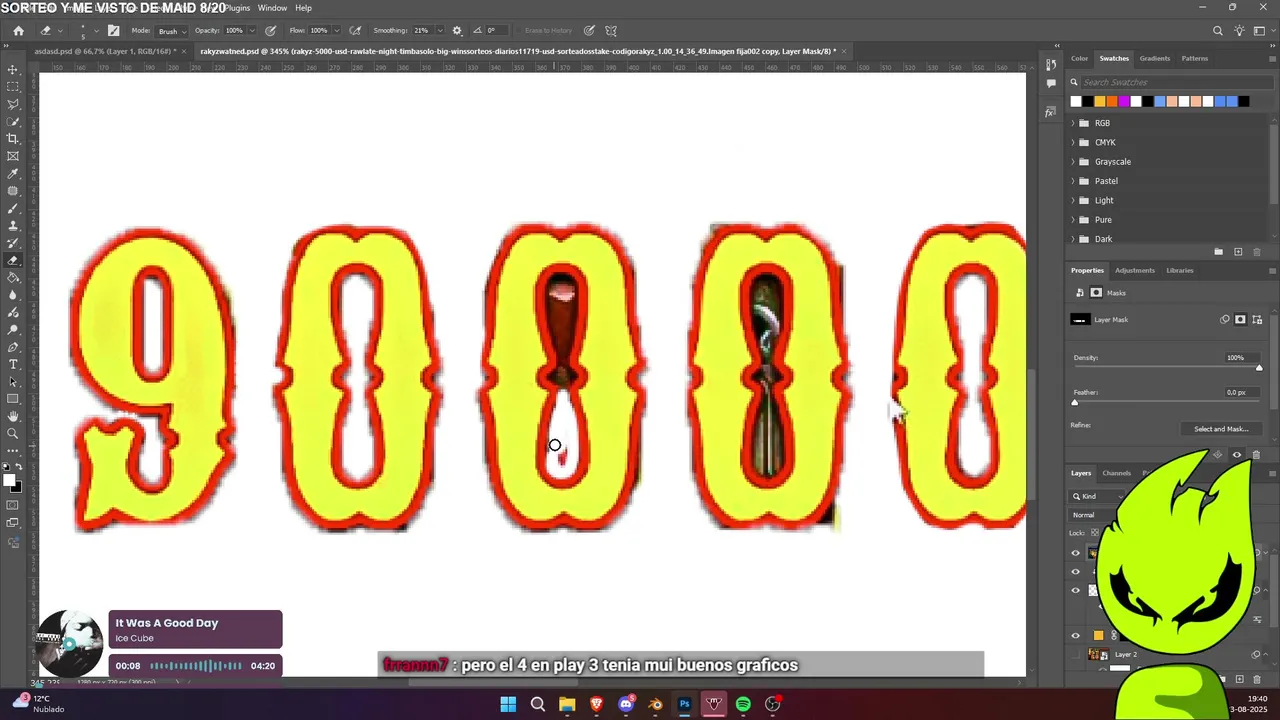Switch to the Patterns tab
The image size is (1280, 720).
(x=1195, y=58)
